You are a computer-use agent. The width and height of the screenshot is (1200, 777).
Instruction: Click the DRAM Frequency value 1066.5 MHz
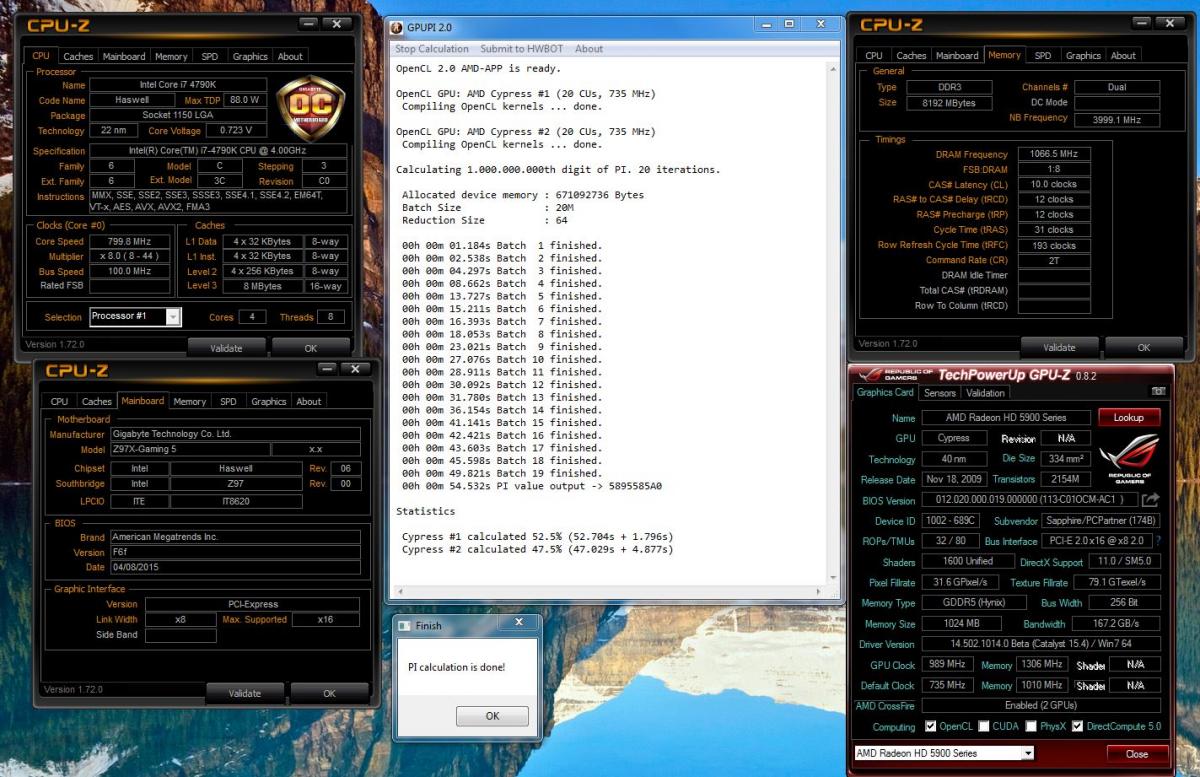point(1054,154)
